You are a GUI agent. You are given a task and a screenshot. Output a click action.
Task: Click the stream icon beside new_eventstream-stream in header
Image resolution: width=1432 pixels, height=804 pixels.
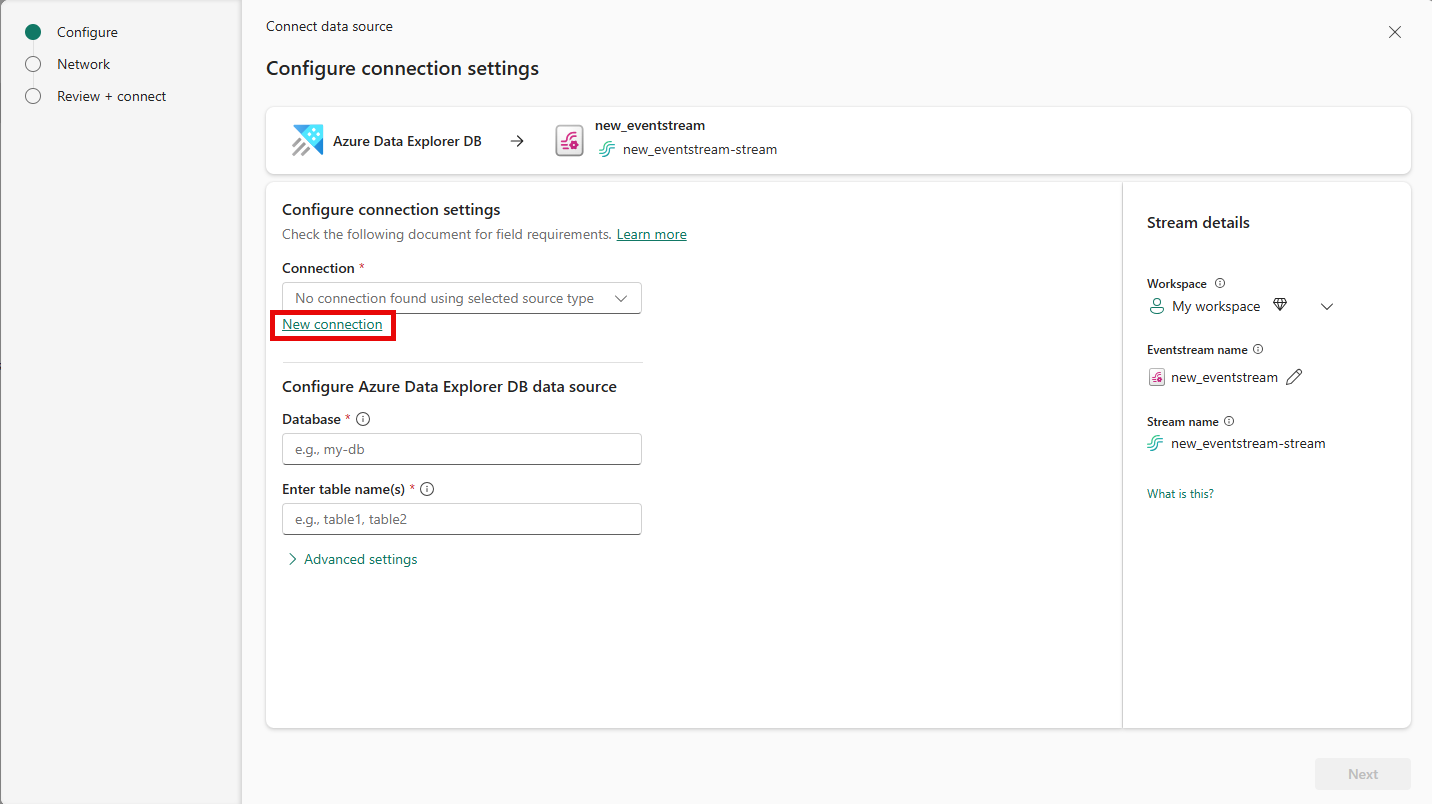pyautogui.click(x=606, y=150)
